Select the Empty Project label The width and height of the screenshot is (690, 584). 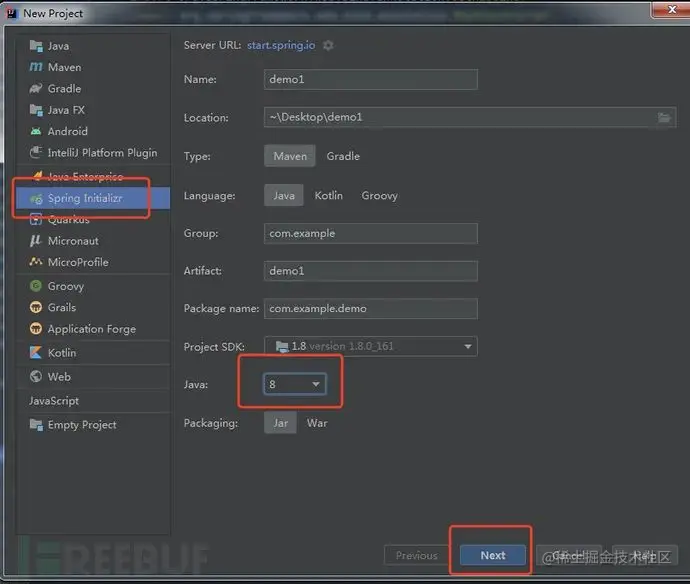coord(82,425)
